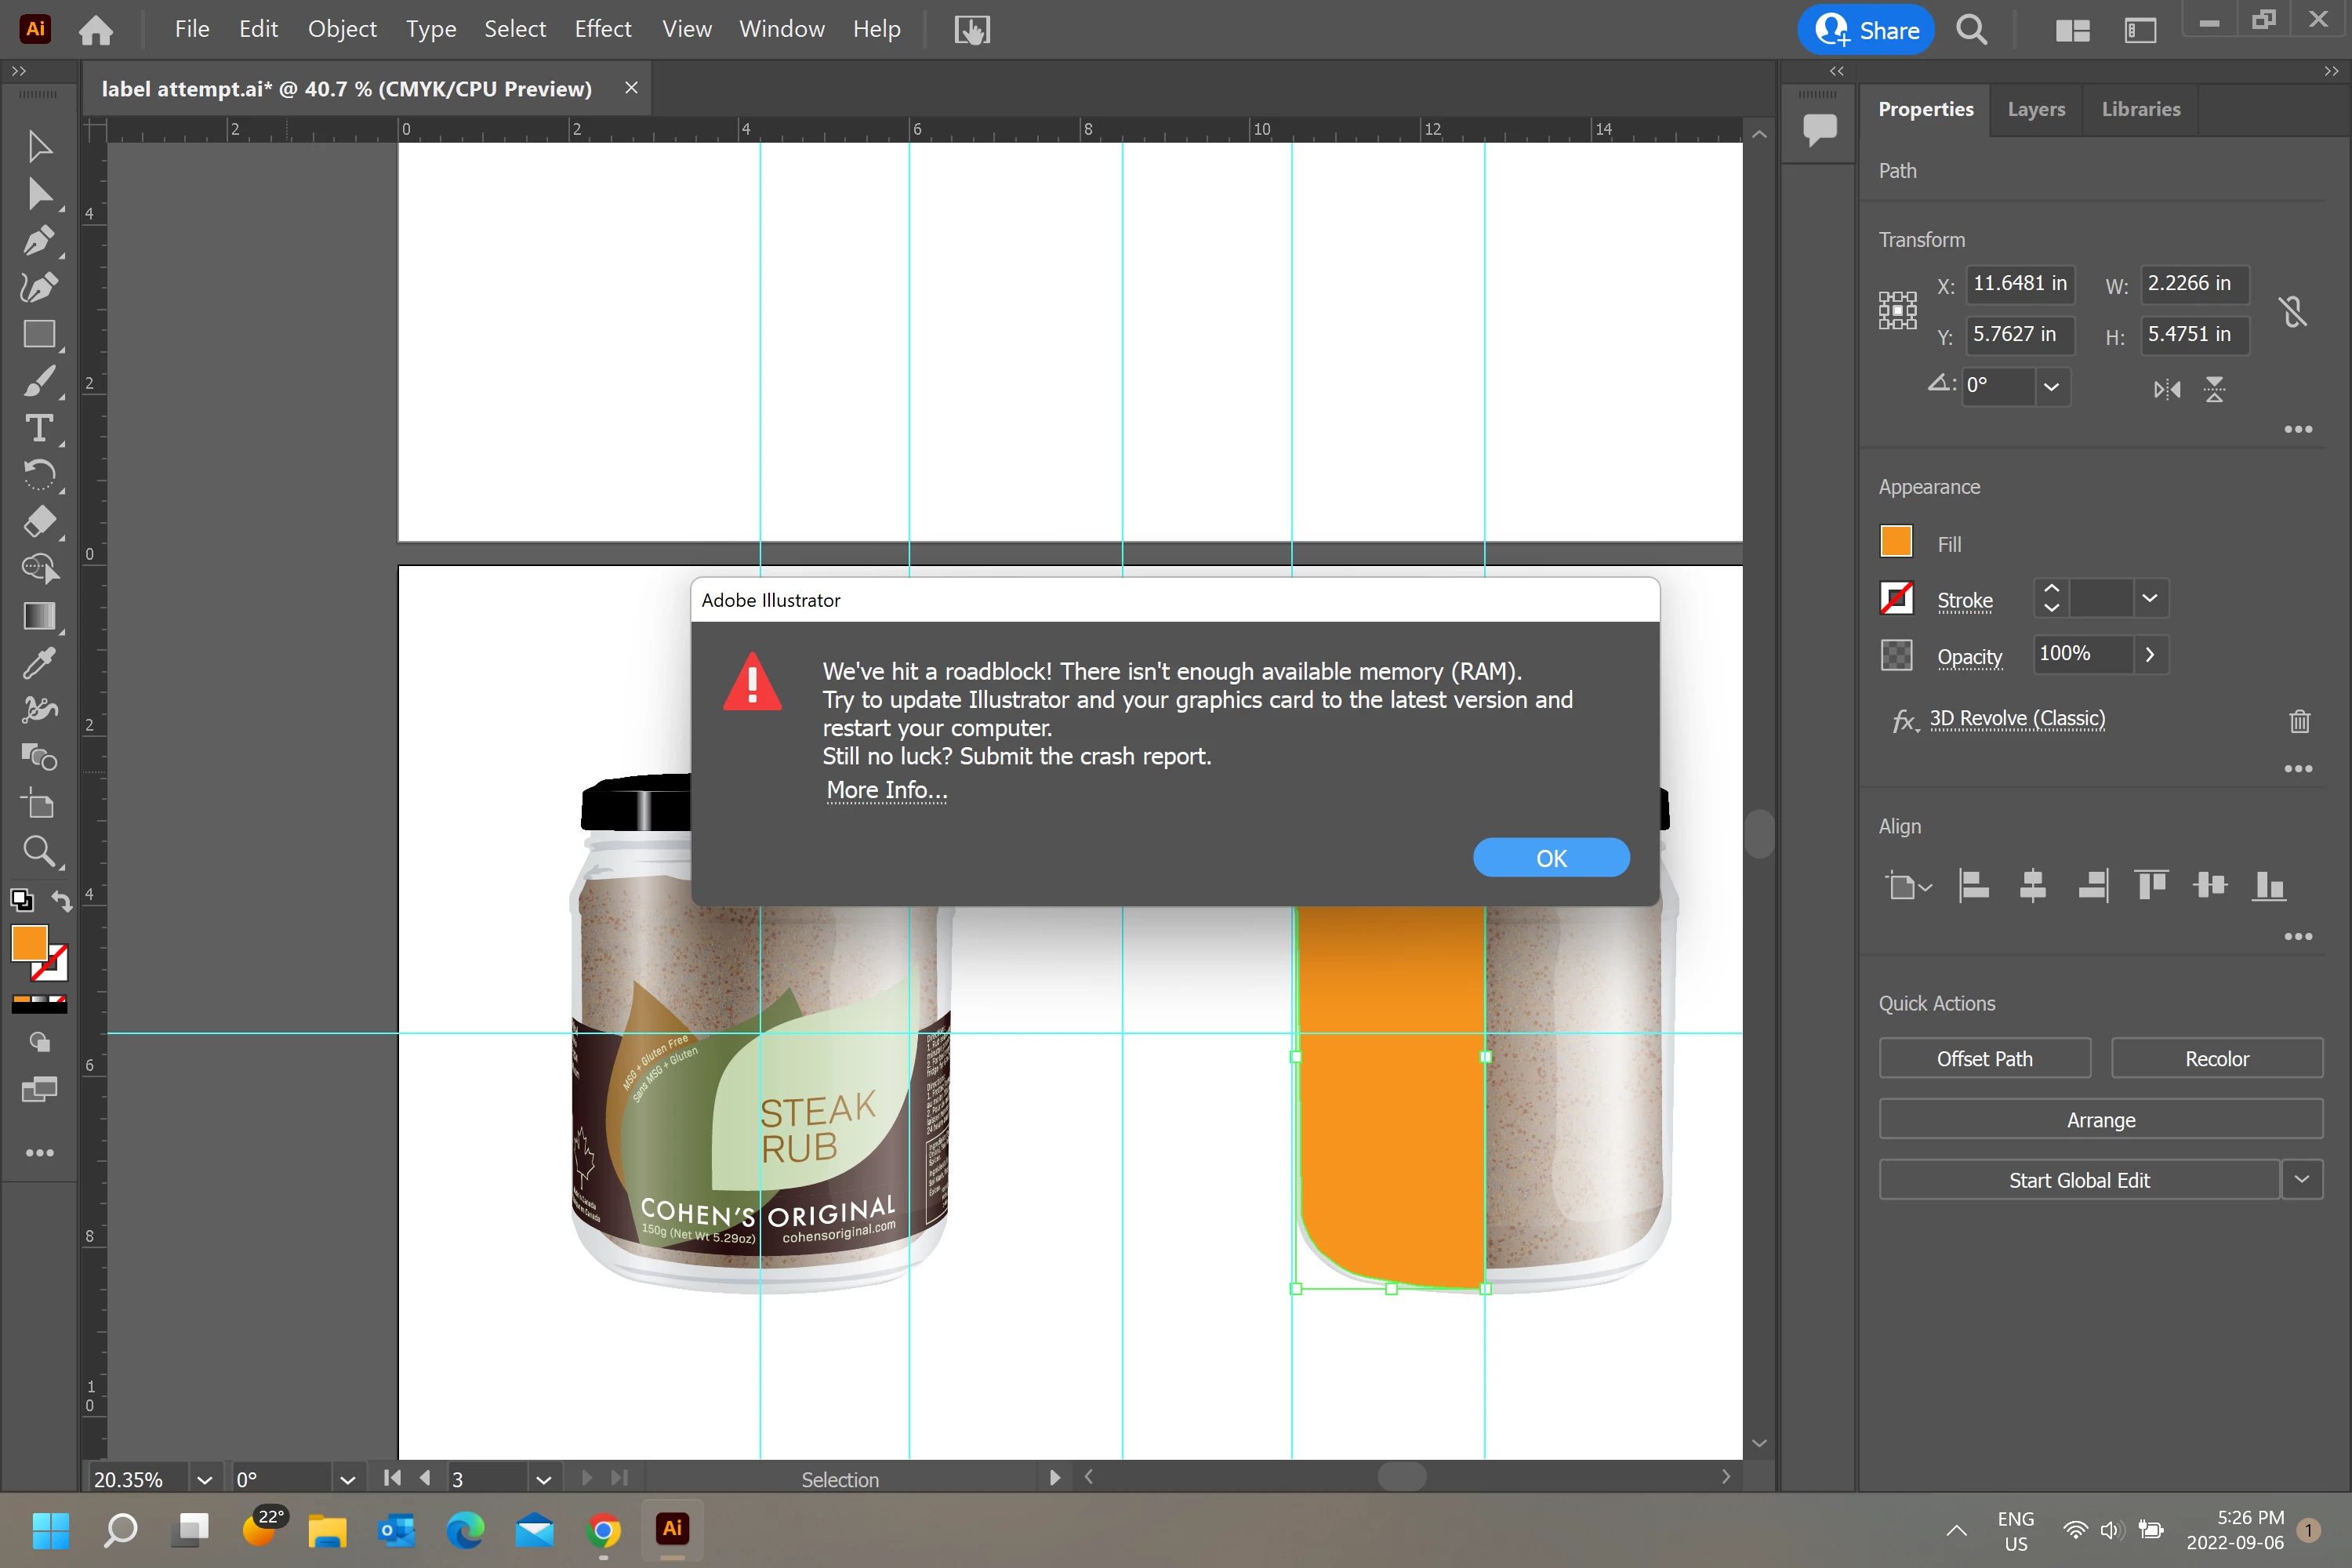The image size is (2352, 1568).
Task: Open the Effect menu
Action: (602, 29)
